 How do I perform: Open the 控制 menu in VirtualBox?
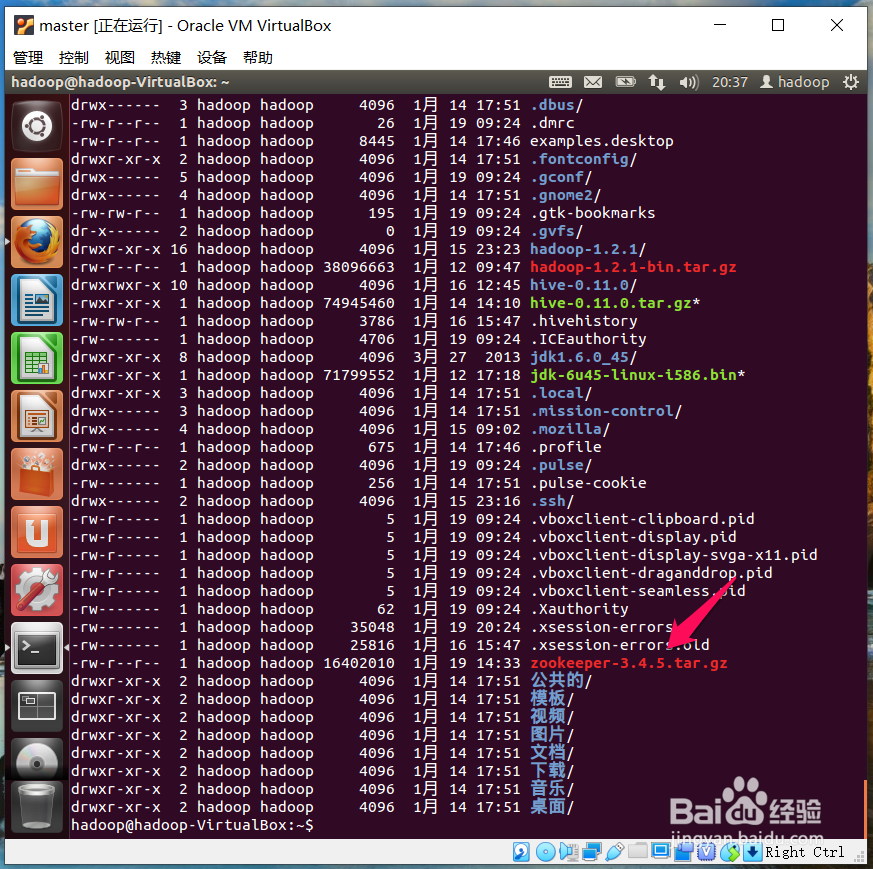pos(73,57)
